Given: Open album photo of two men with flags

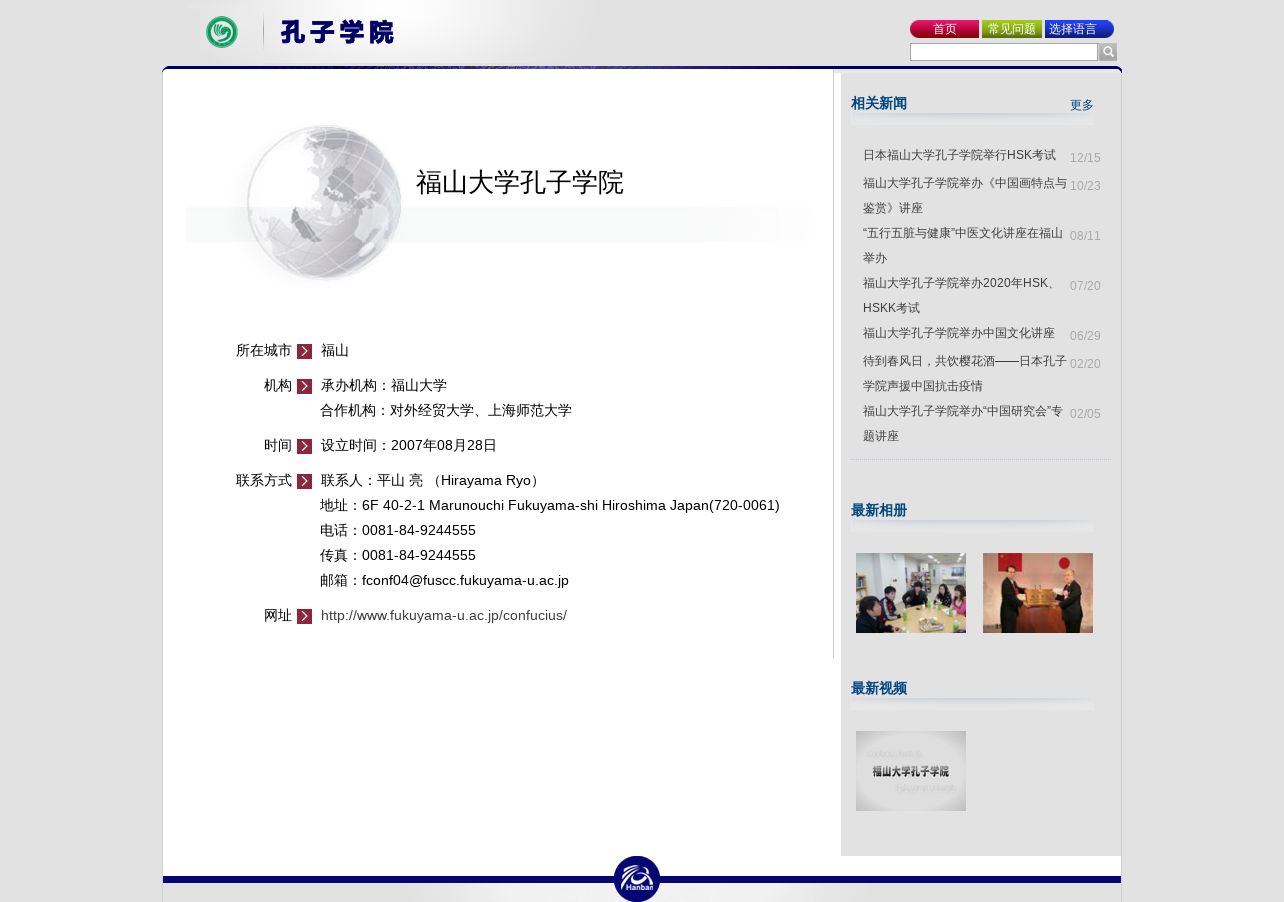Looking at the screenshot, I should pos(1038,593).
